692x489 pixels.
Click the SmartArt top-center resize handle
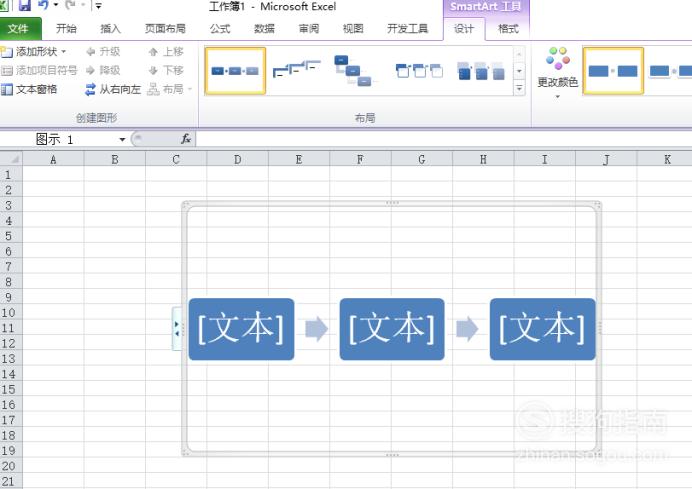(392, 203)
